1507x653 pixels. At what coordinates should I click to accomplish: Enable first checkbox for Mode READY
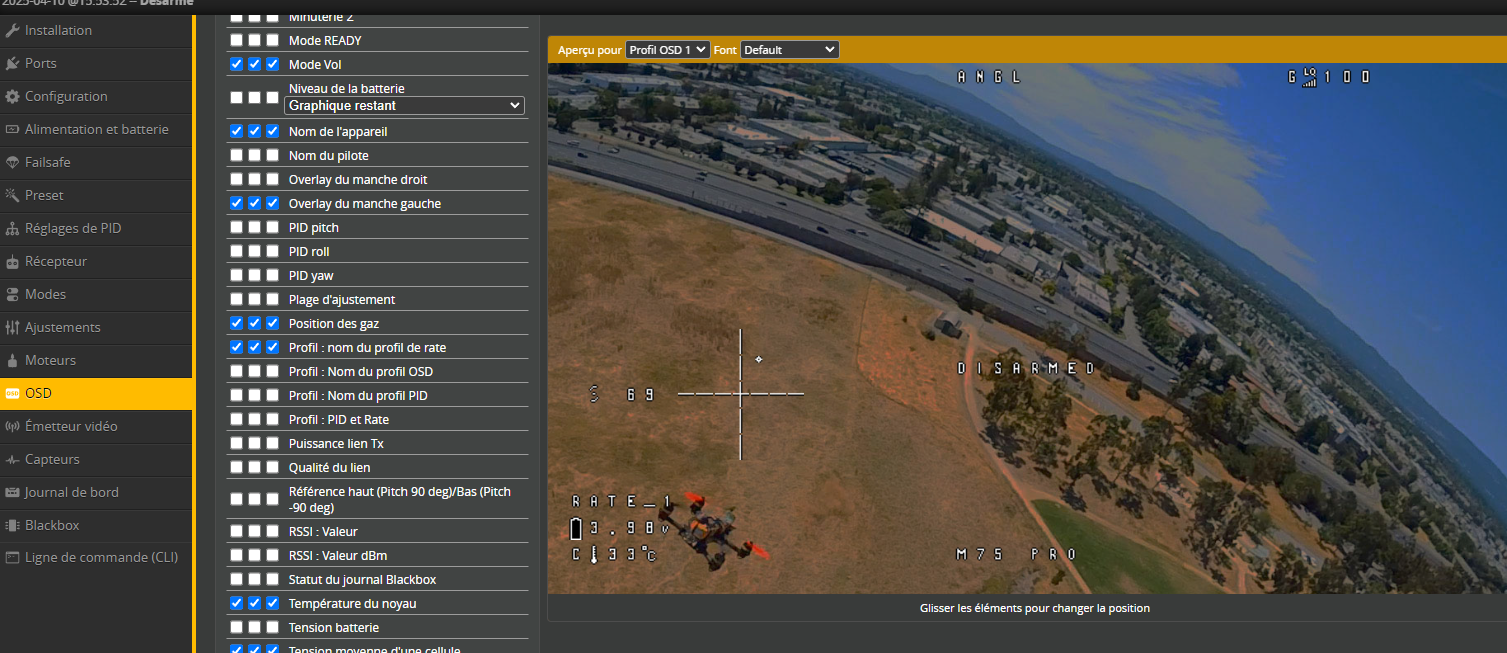236,40
